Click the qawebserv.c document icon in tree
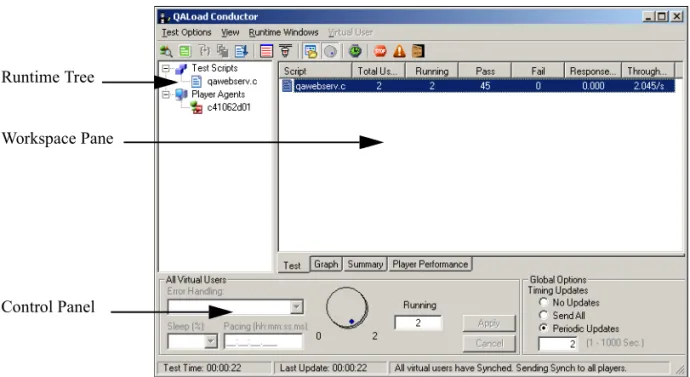The image size is (690, 377). click(x=196, y=81)
